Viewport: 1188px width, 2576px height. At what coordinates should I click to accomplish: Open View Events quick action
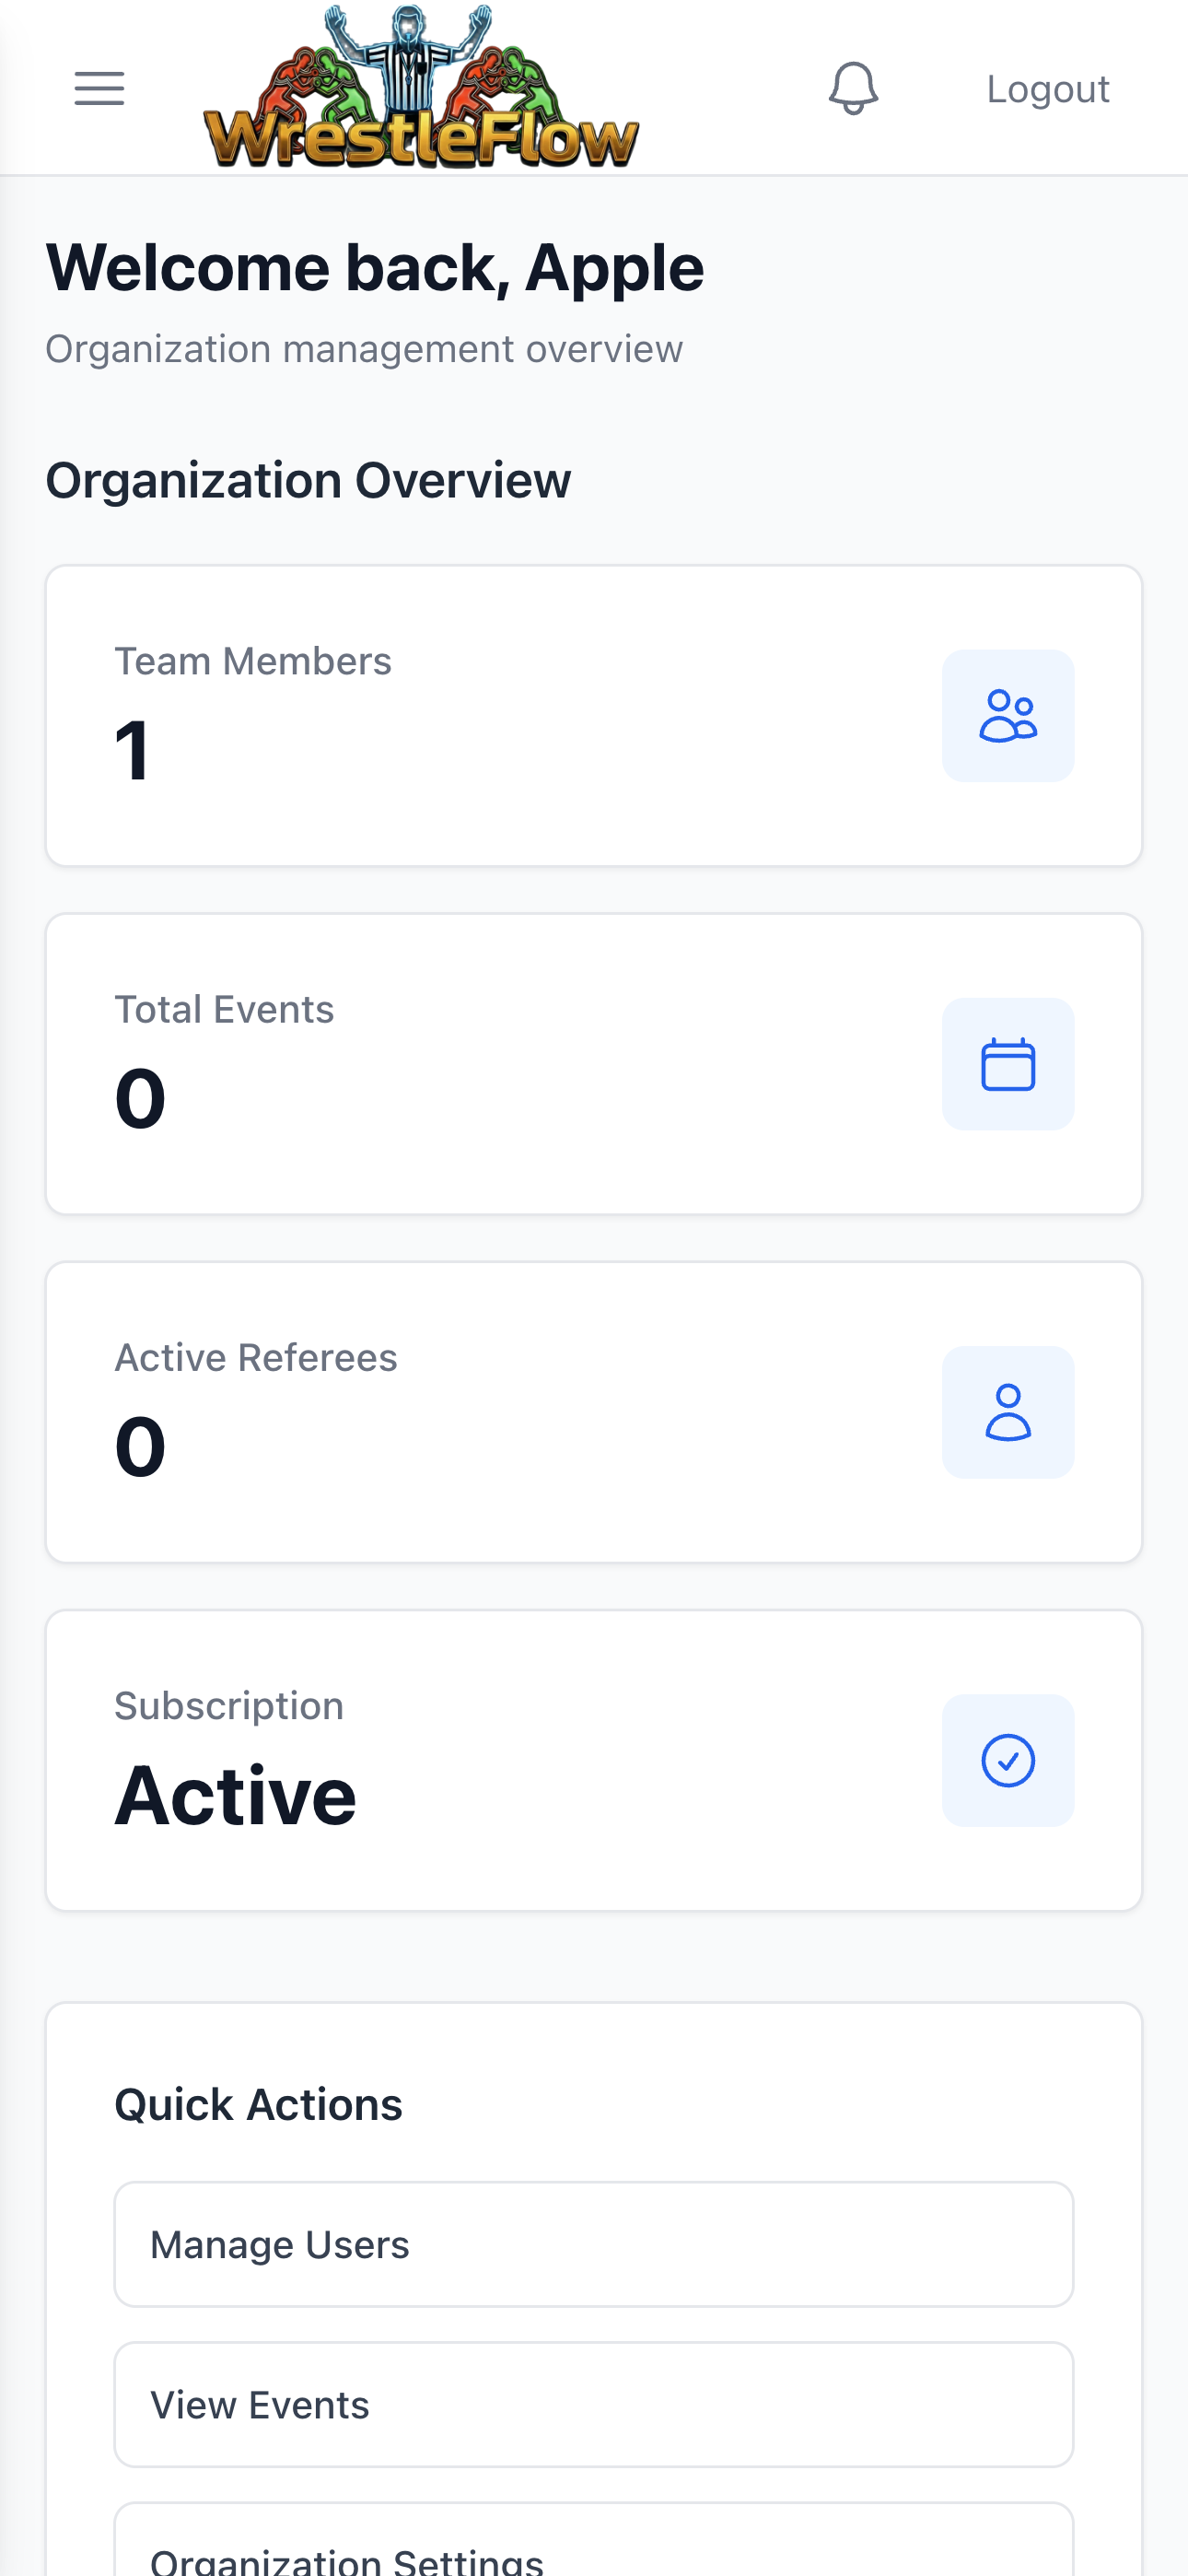pyautogui.click(x=594, y=2404)
